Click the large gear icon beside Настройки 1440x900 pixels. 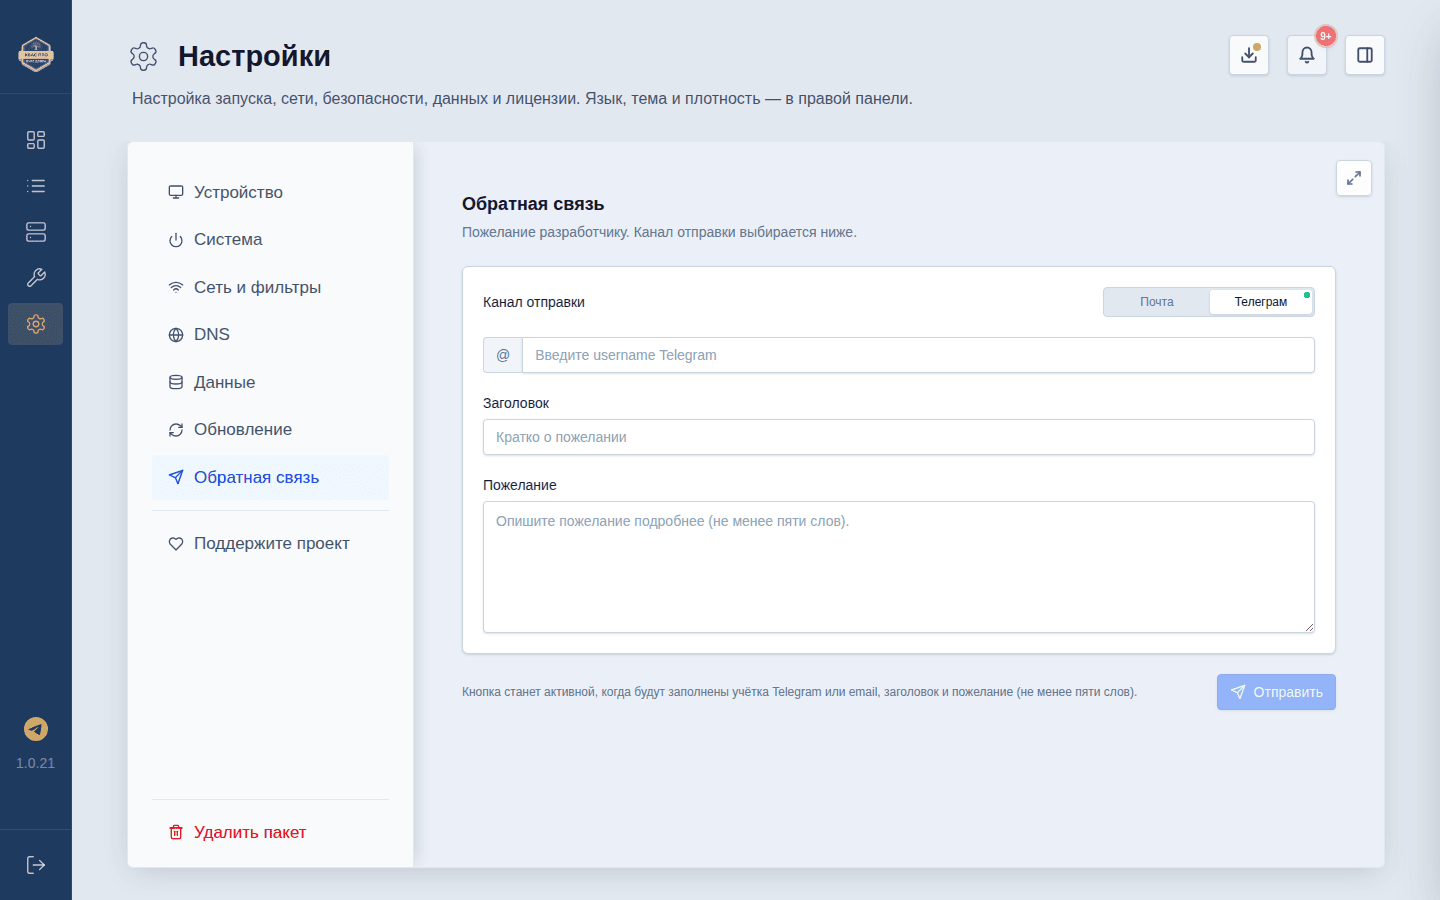pyautogui.click(x=144, y=56)
